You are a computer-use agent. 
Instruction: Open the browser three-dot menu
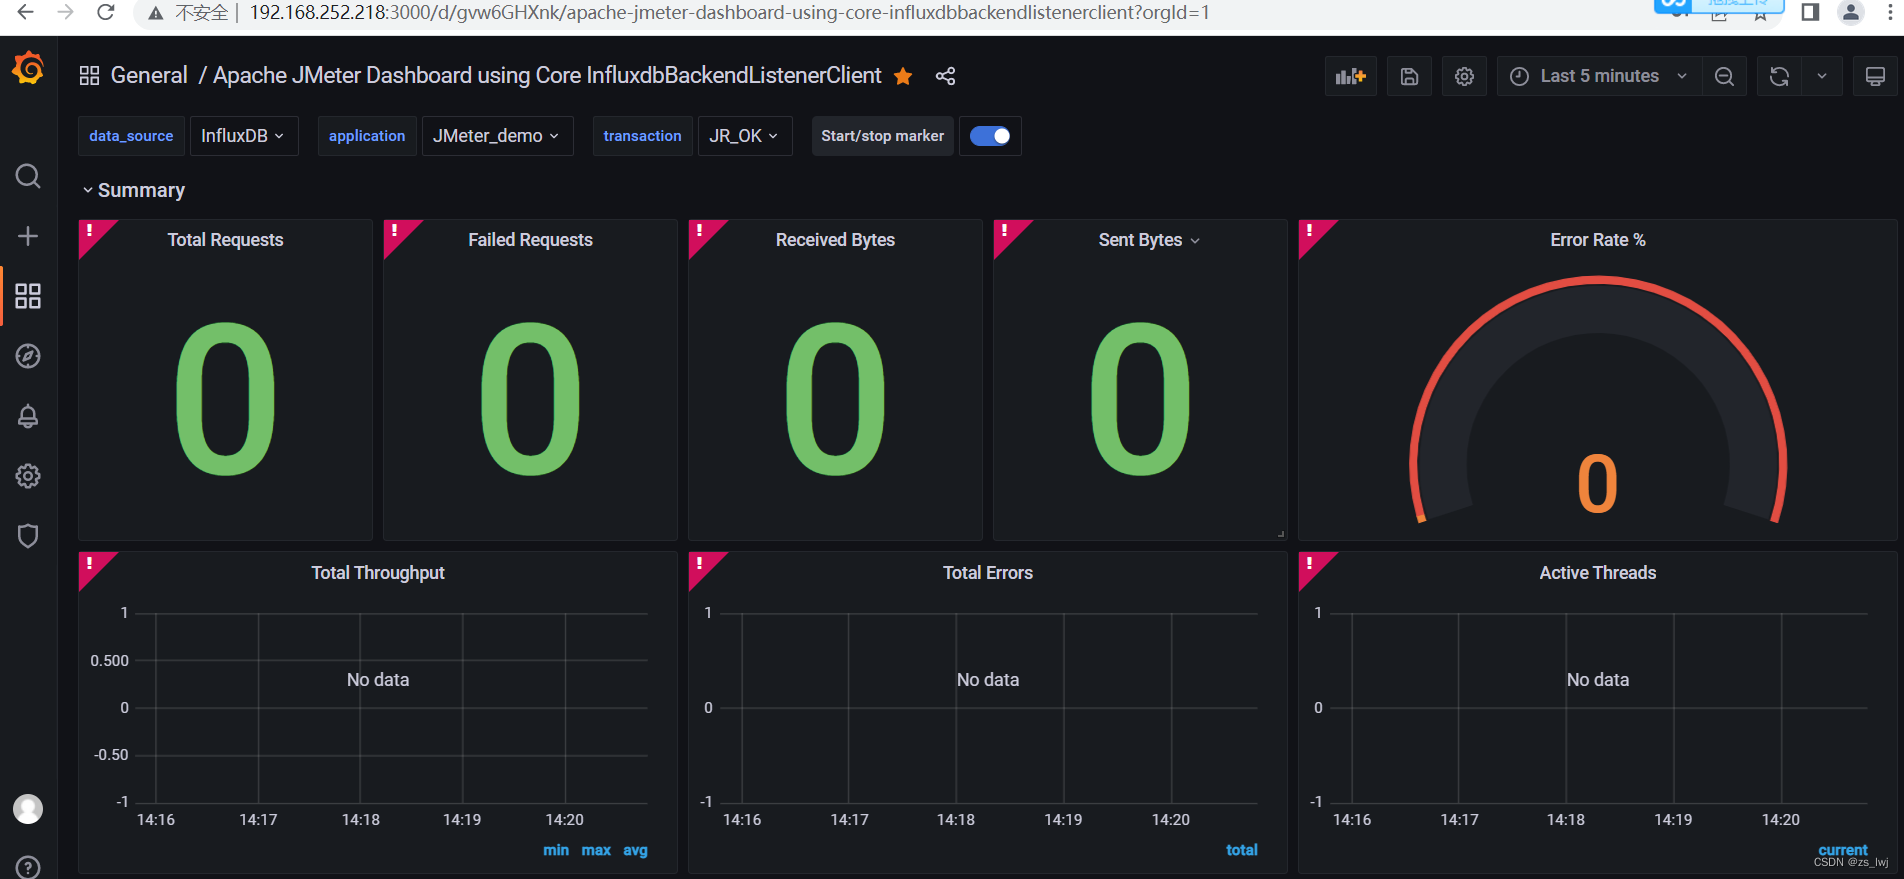pyautogui.click(x=1890, y=13)
